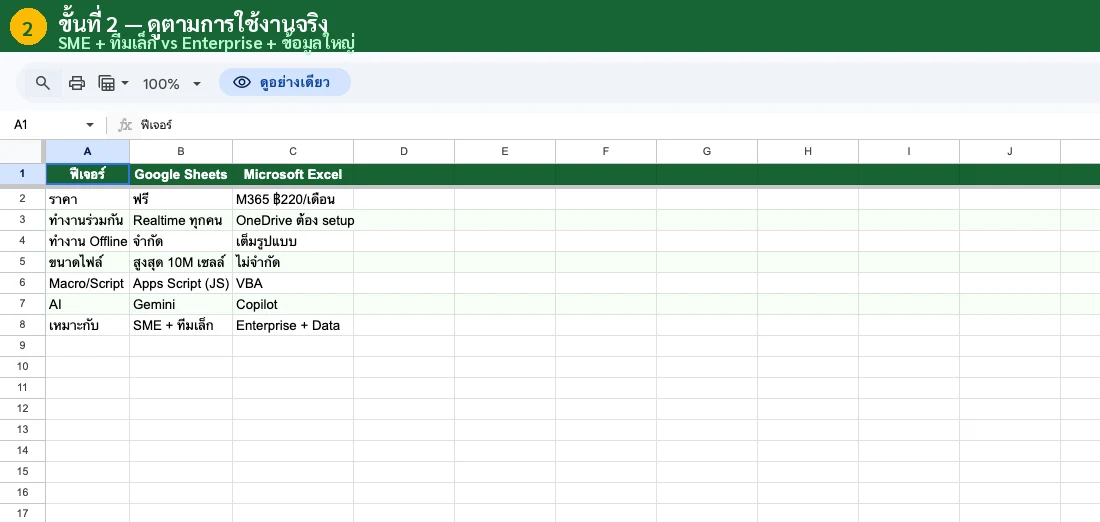
Task: Click header cell ฟีเจอร์
Action: [88, 174]
